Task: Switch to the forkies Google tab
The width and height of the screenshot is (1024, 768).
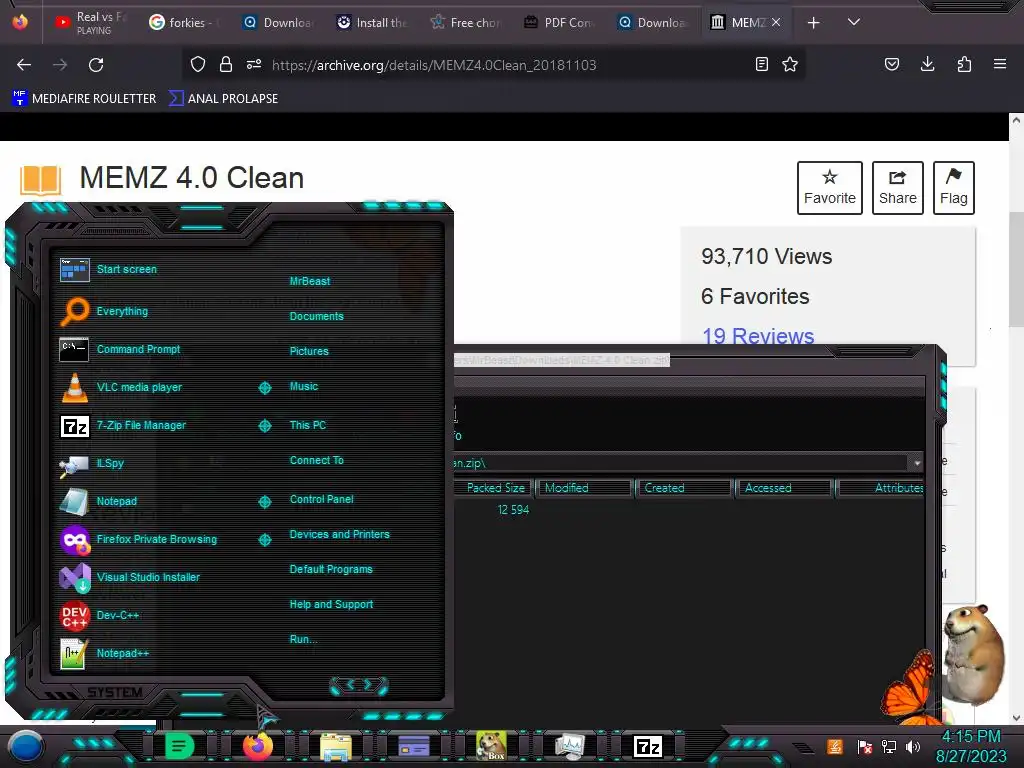Action: pyautogui.click(x=184, y=22)
